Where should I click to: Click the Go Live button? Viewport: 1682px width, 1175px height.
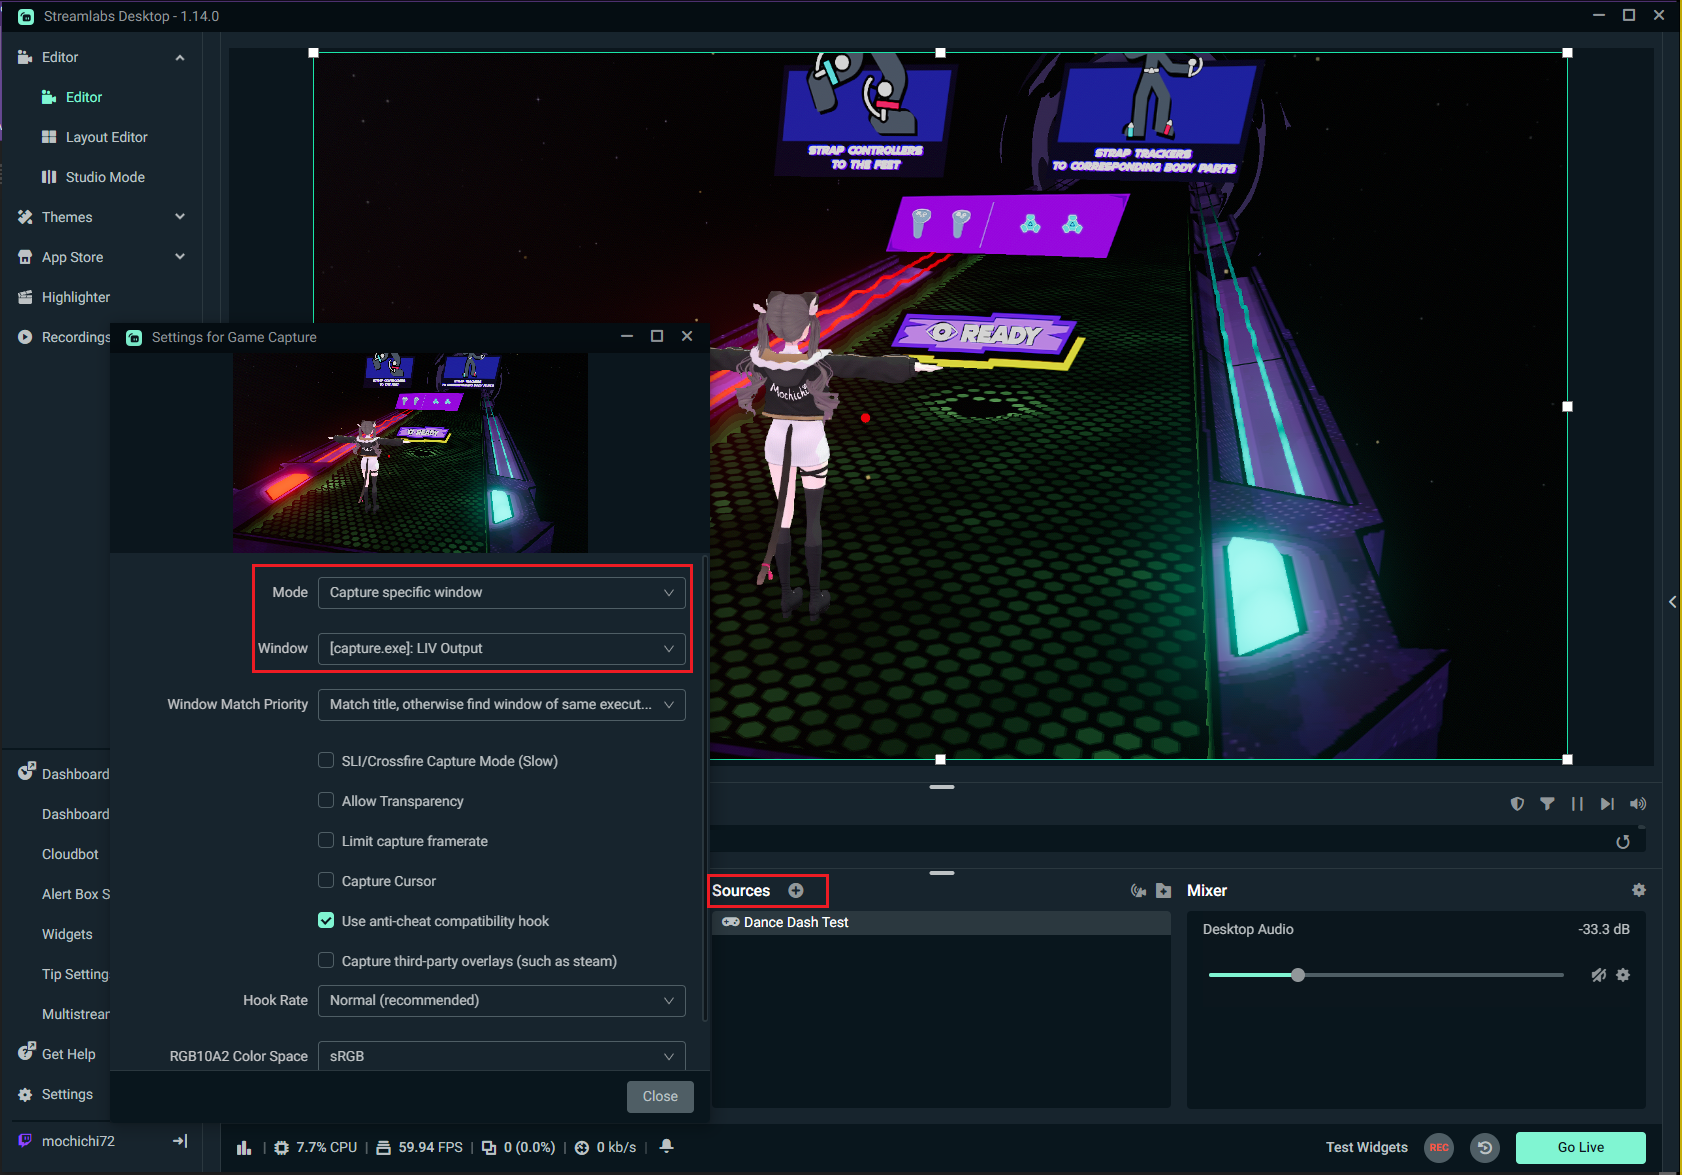(1580, 1147)
